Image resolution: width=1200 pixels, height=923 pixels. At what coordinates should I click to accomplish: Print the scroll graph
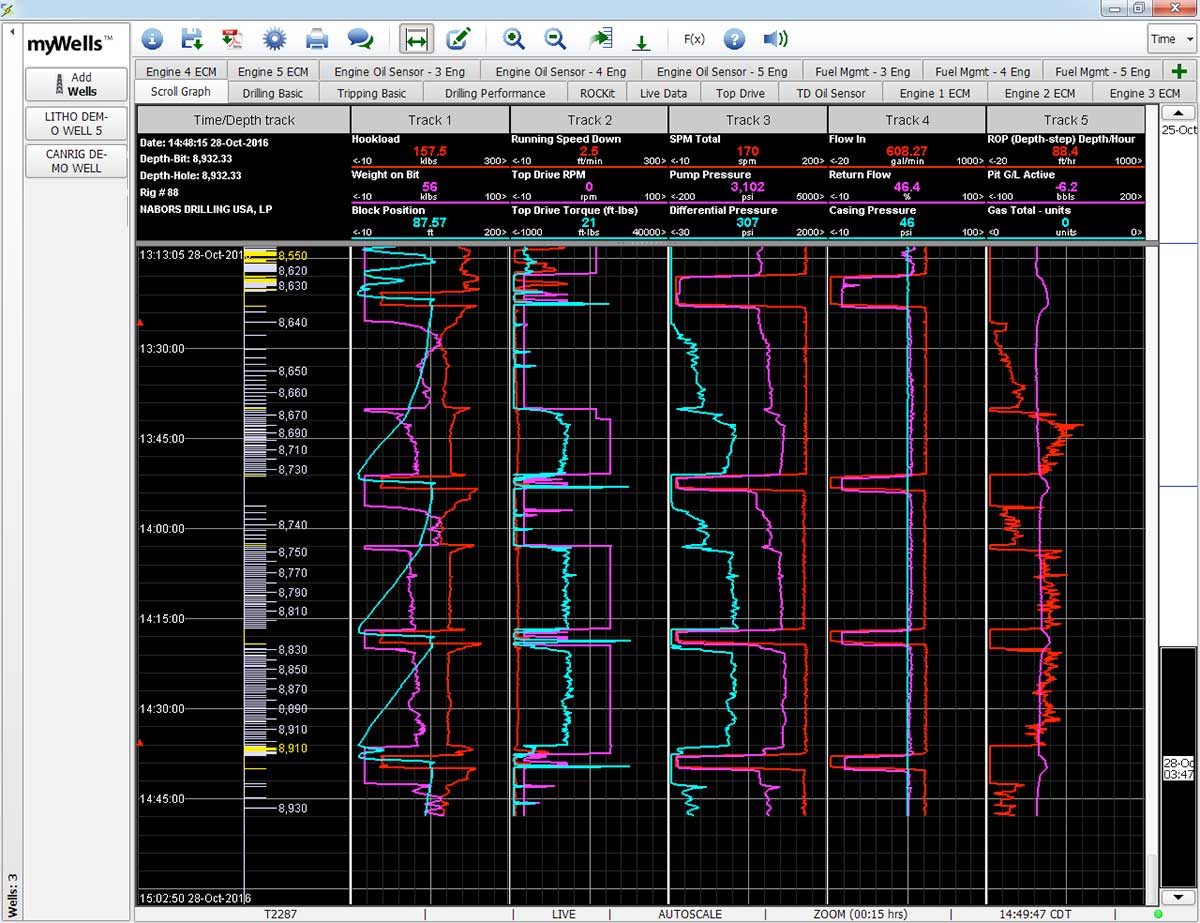click(x=317, y=39)
